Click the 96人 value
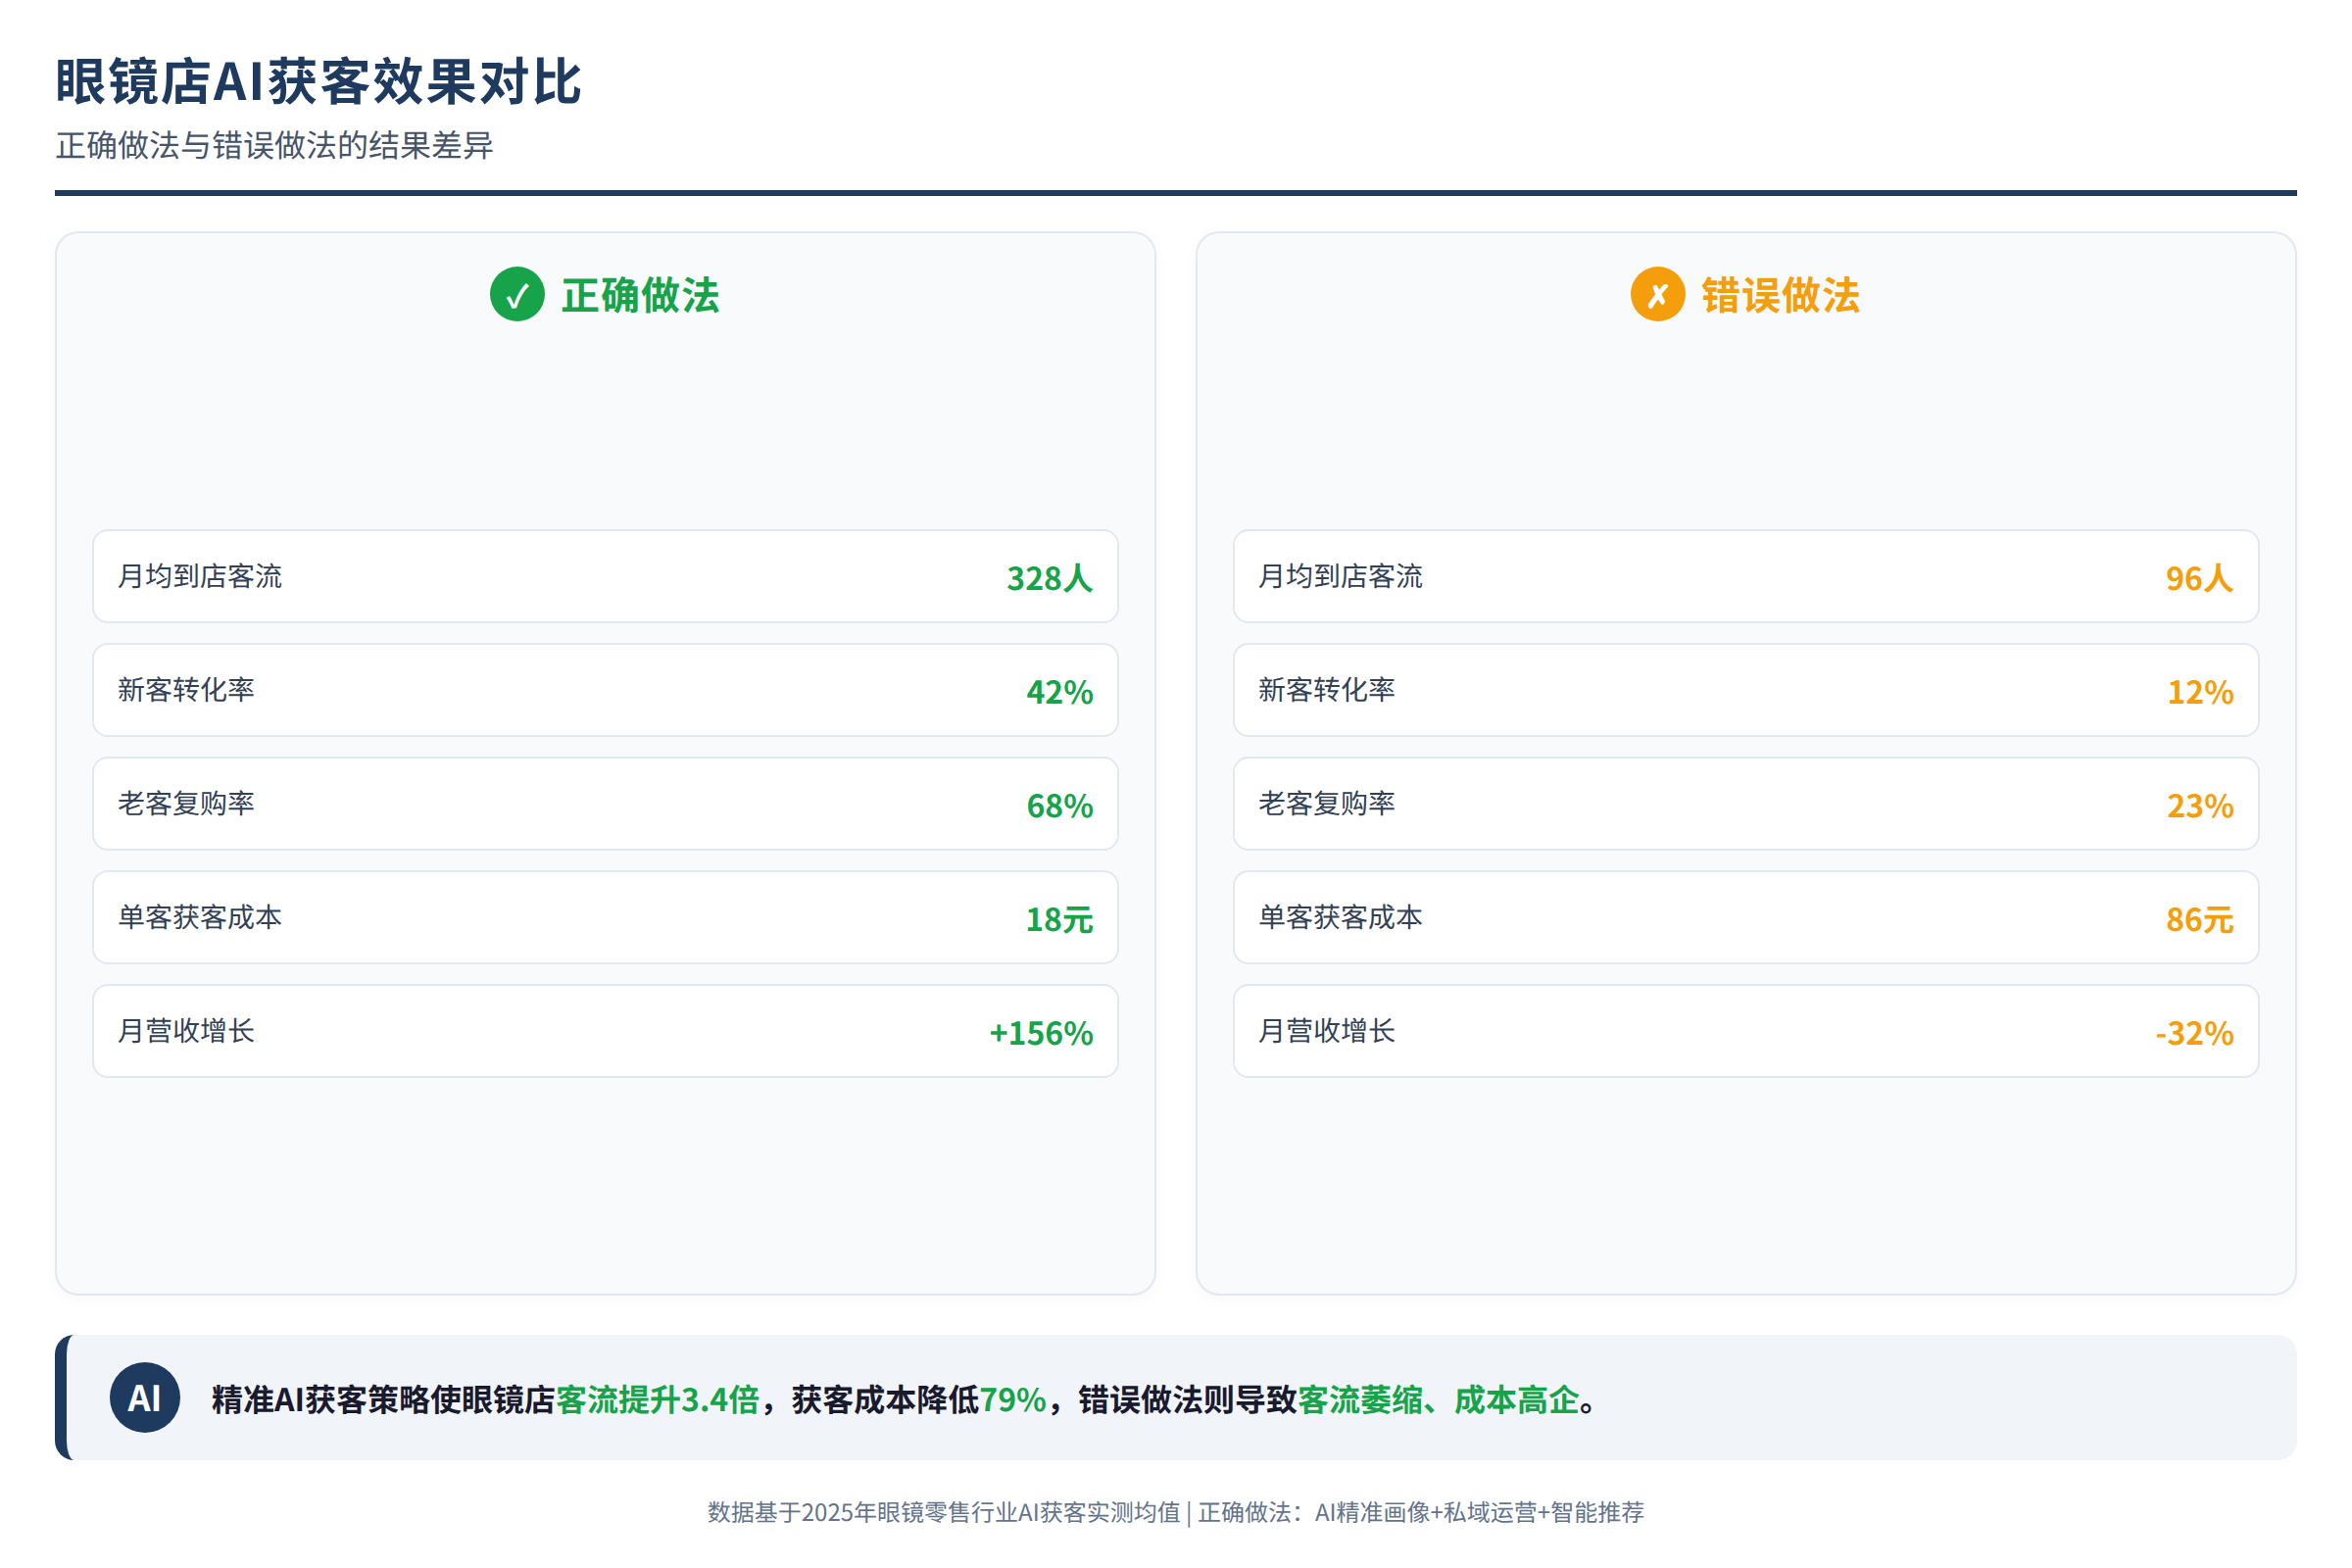Viewport: 2352px width, 1568px height. point(2200,578)
